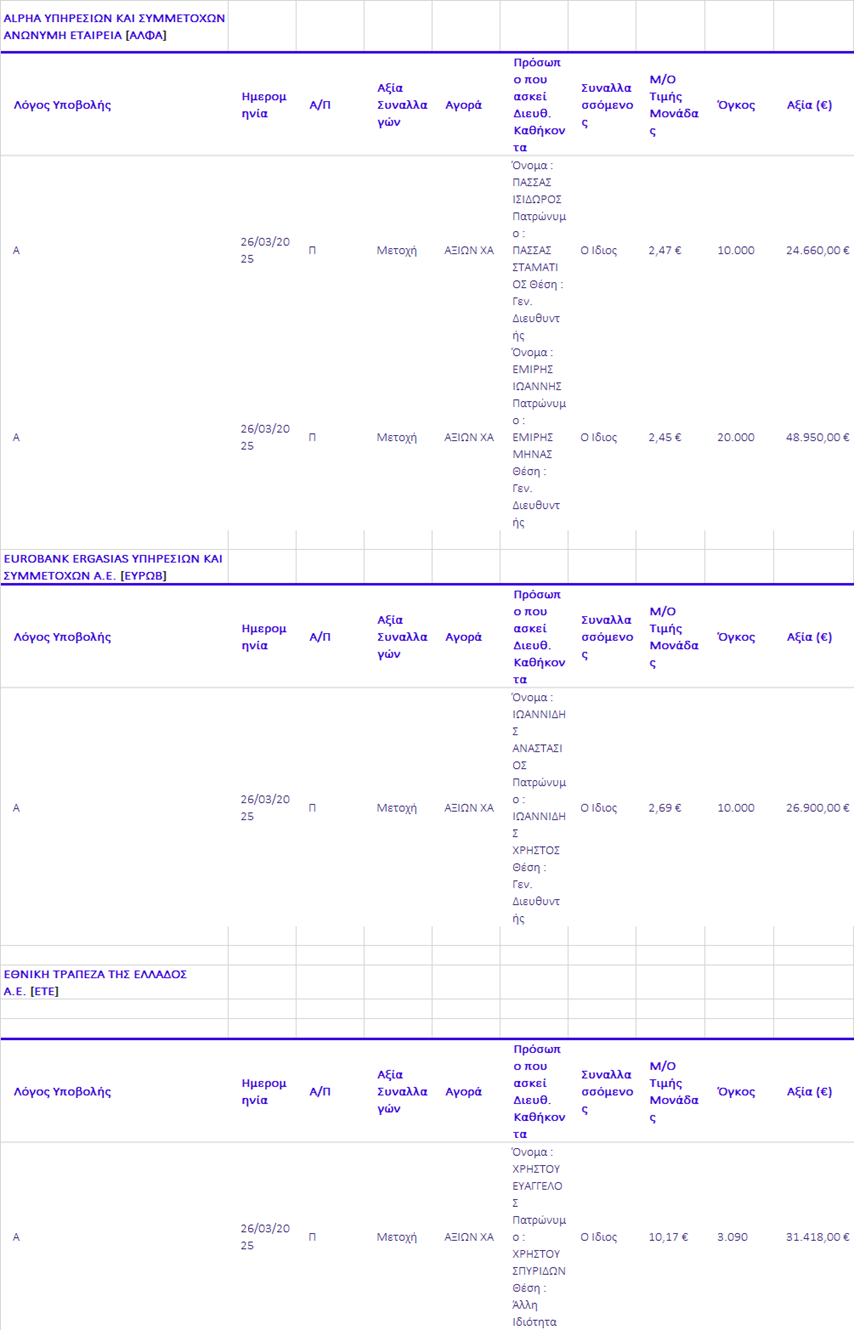
Task: Click Αξία Συναλλαγών header in ΕΤΕ table
Action: coord(402,1092)
